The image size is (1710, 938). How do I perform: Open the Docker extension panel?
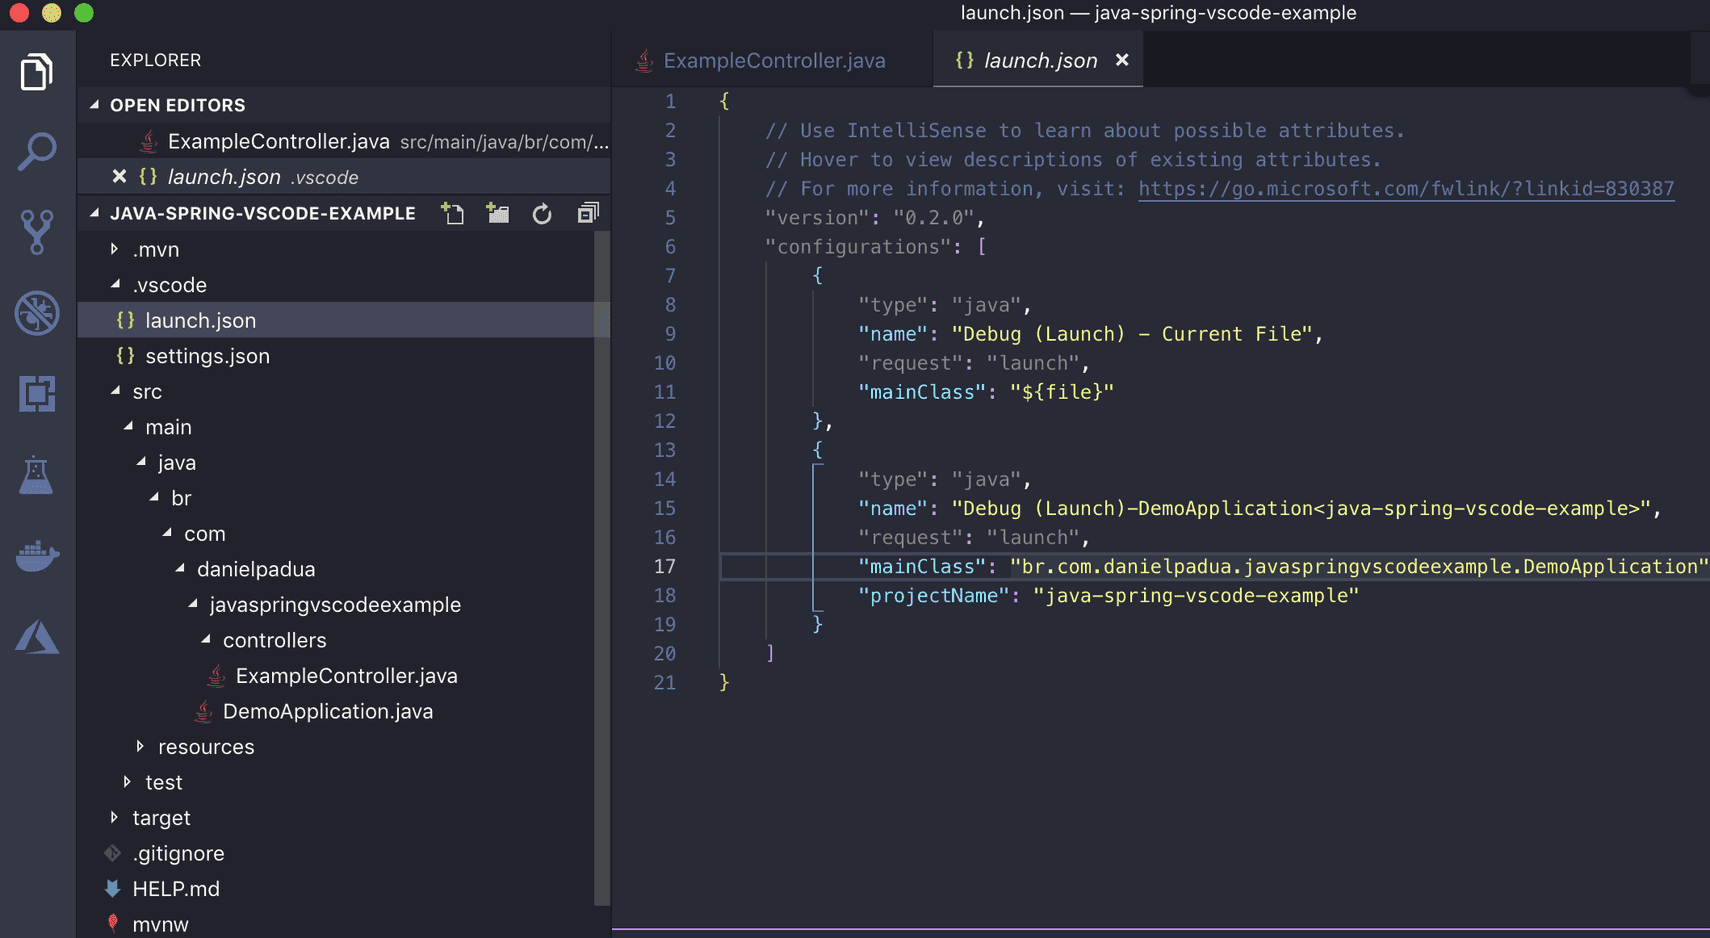37,556
